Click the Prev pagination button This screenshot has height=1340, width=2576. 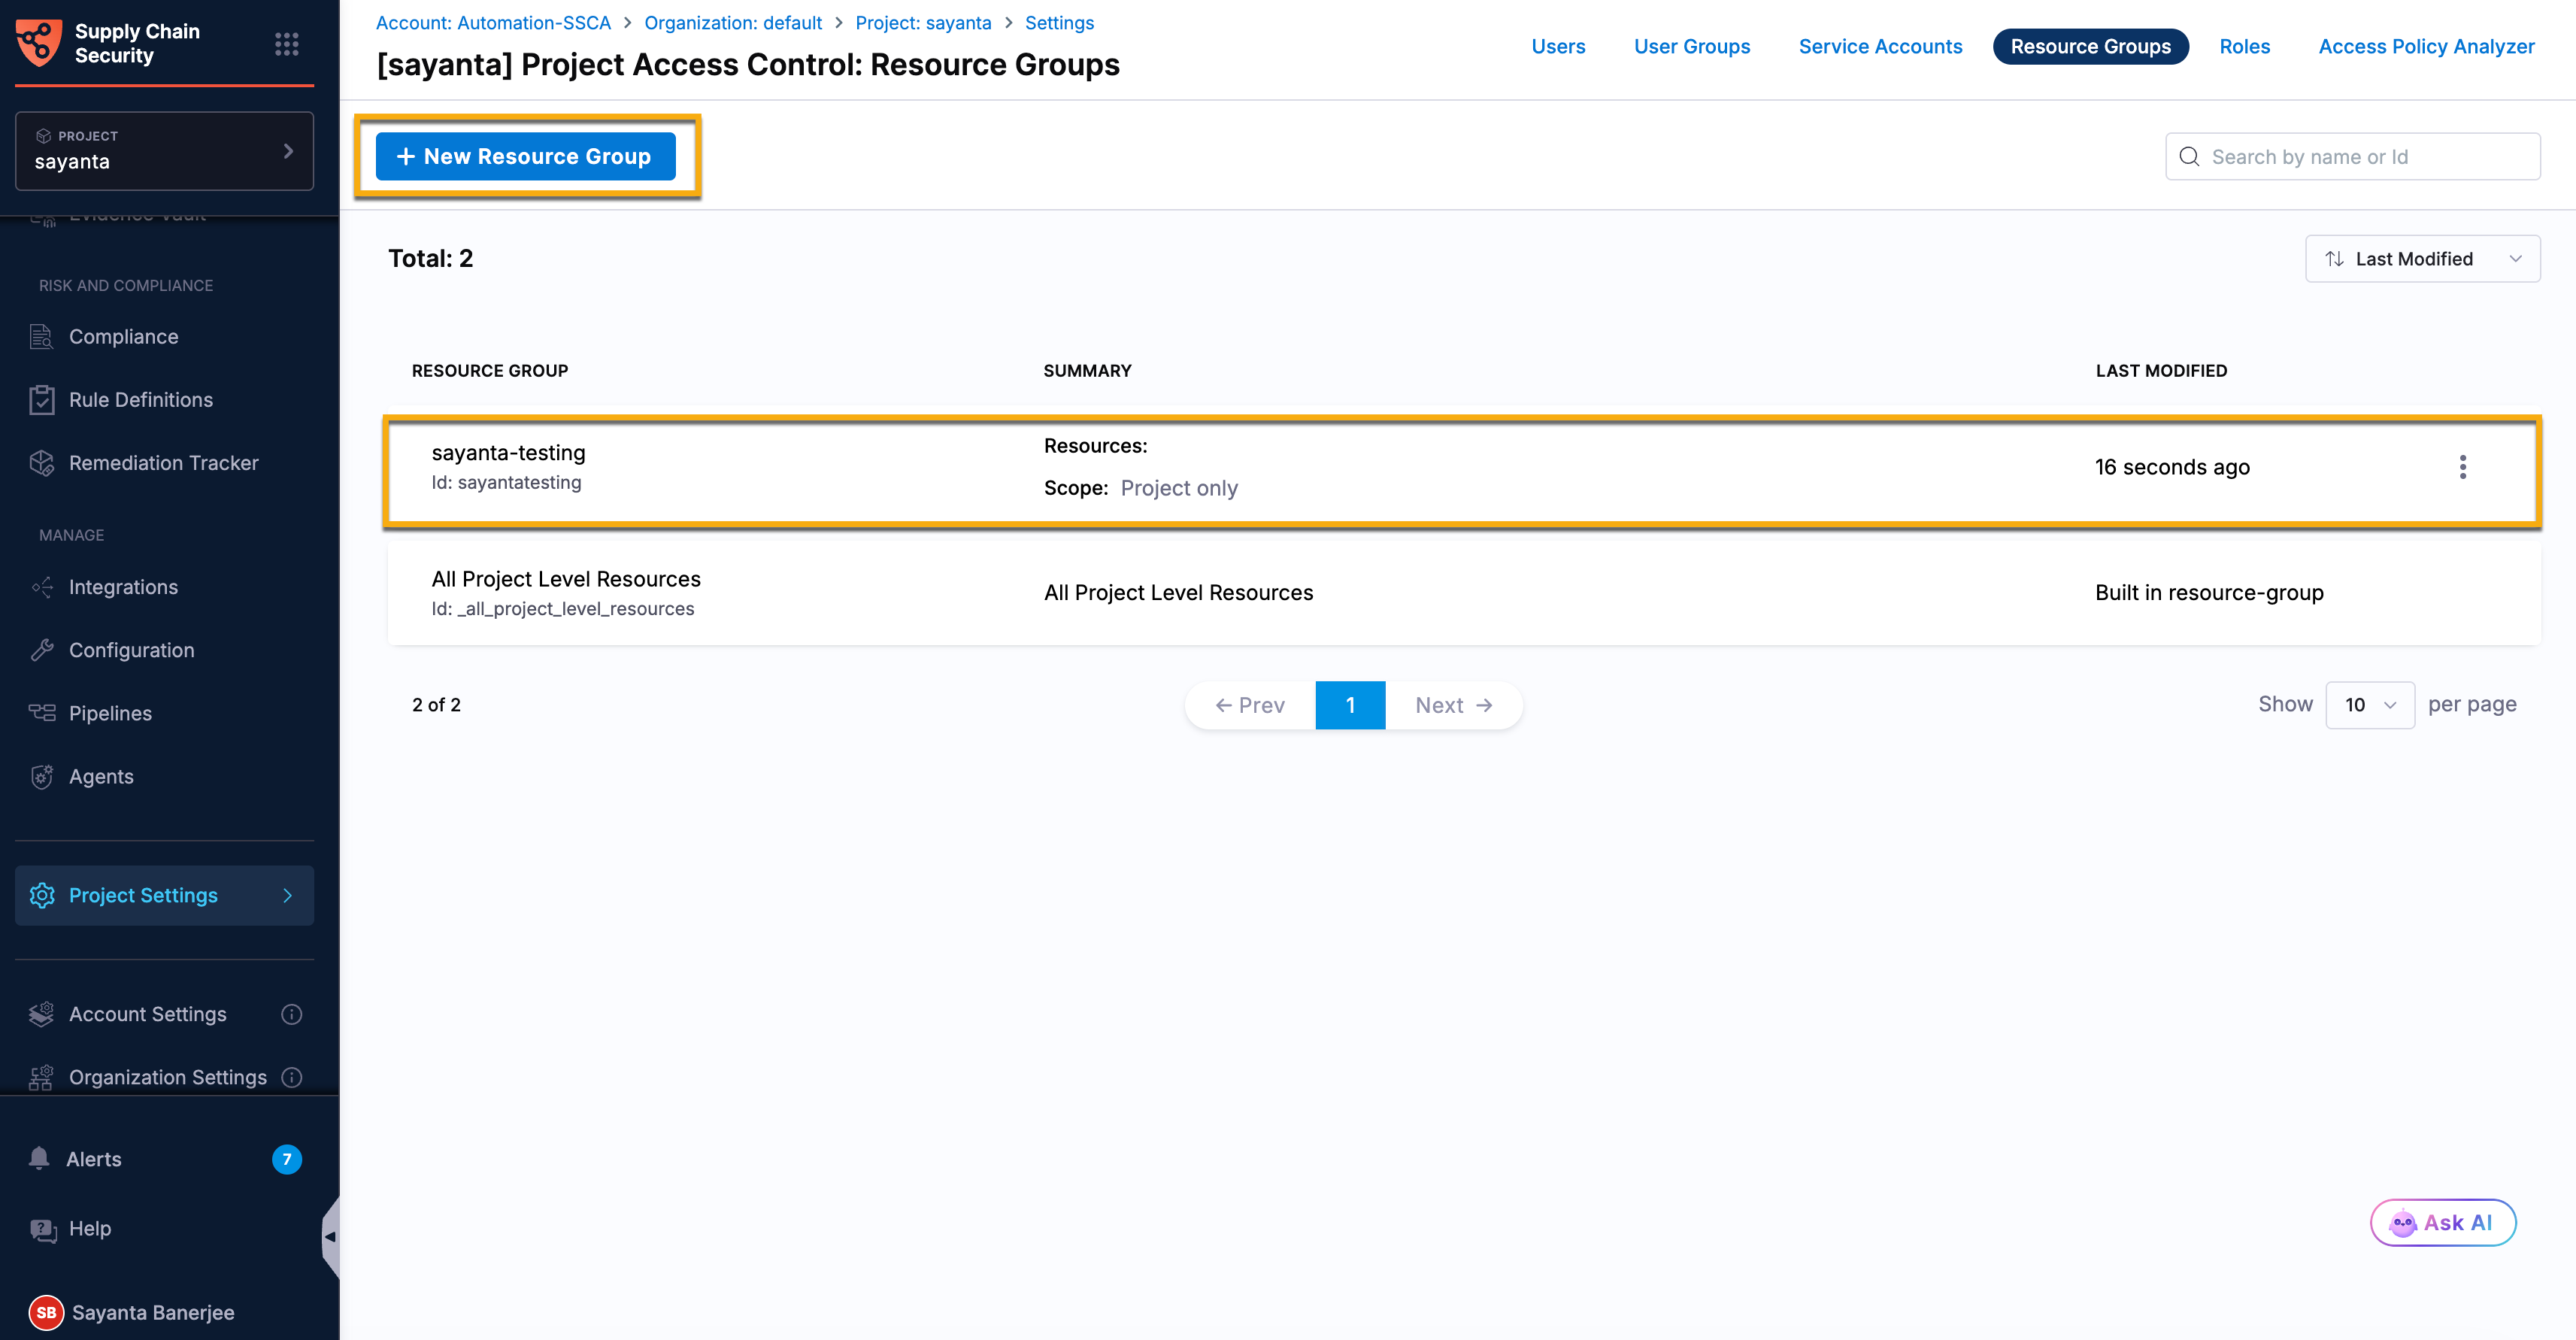pyautogui.click(x=1250, y=705)
